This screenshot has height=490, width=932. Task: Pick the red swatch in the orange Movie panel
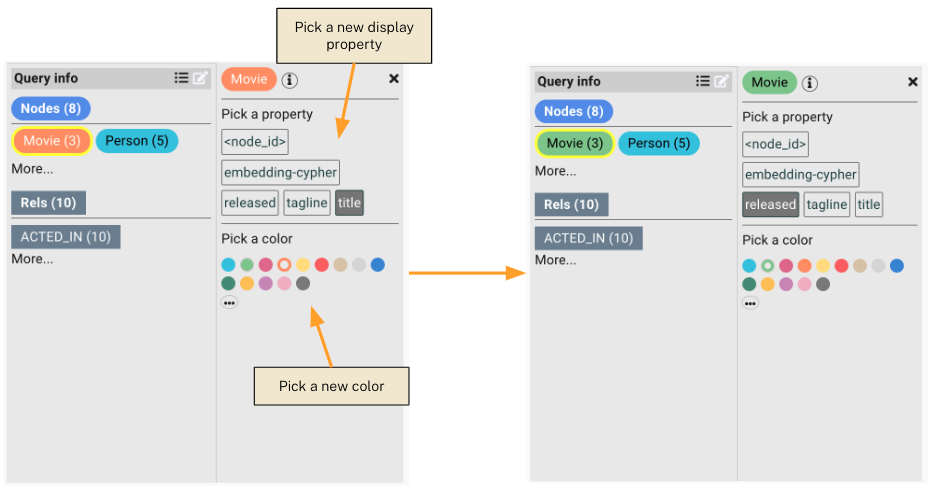click(322, 265)
